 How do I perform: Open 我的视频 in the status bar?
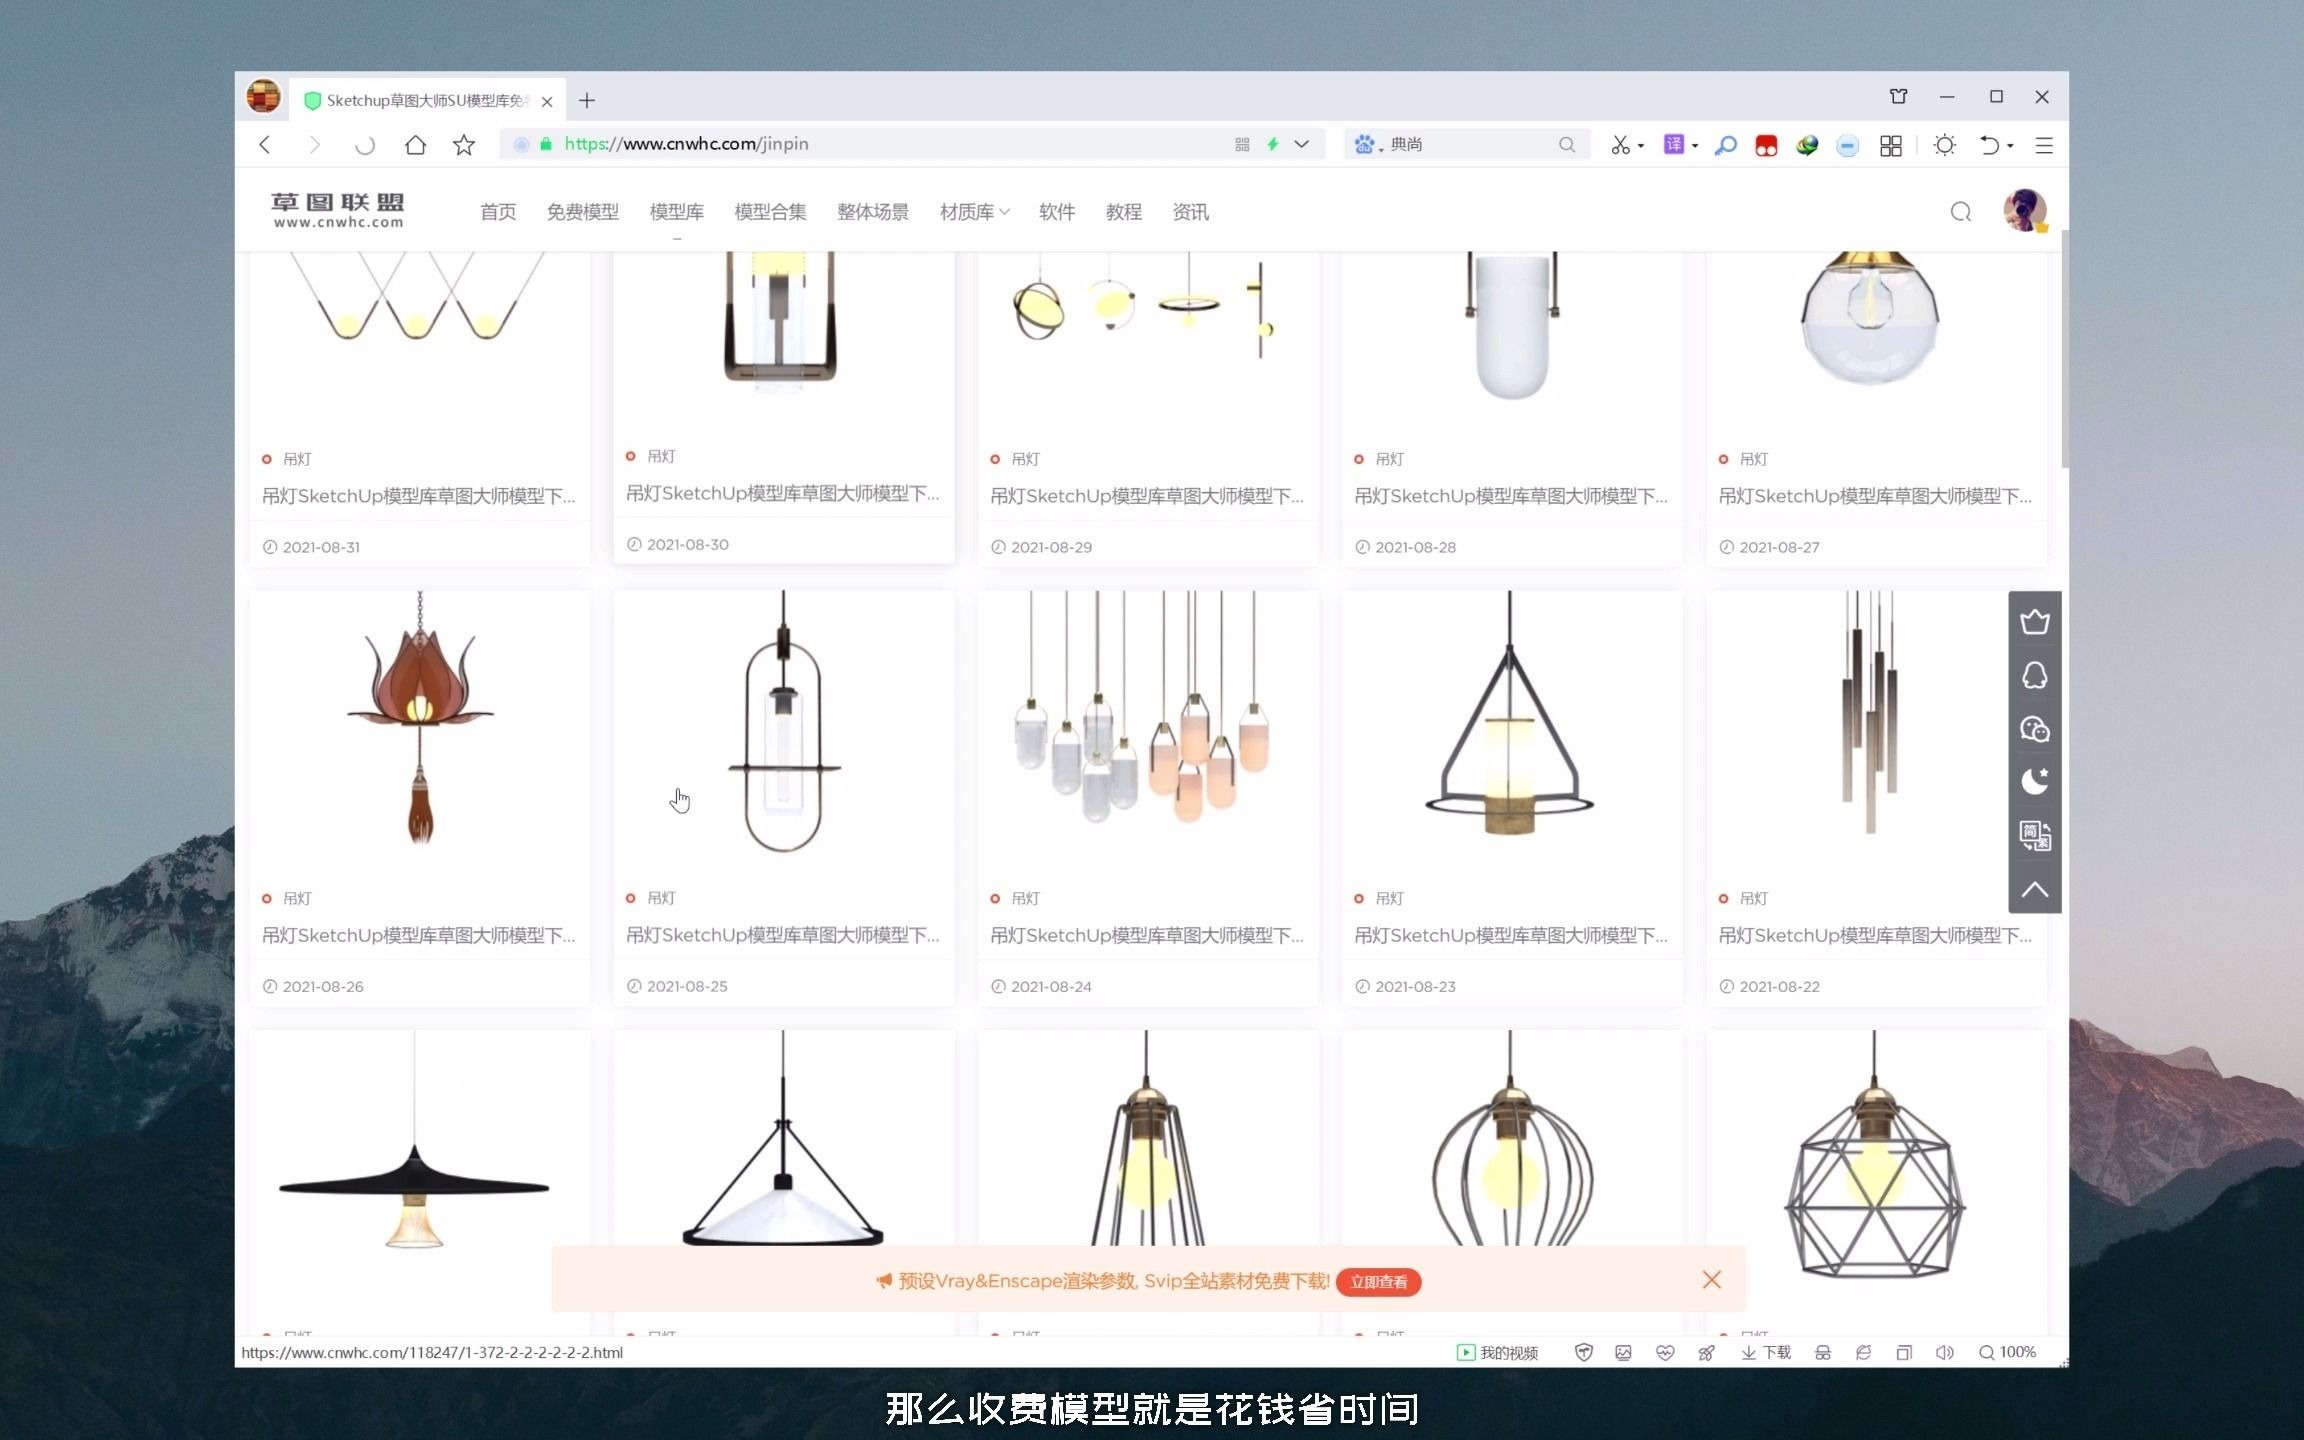coord(1498,1353)
